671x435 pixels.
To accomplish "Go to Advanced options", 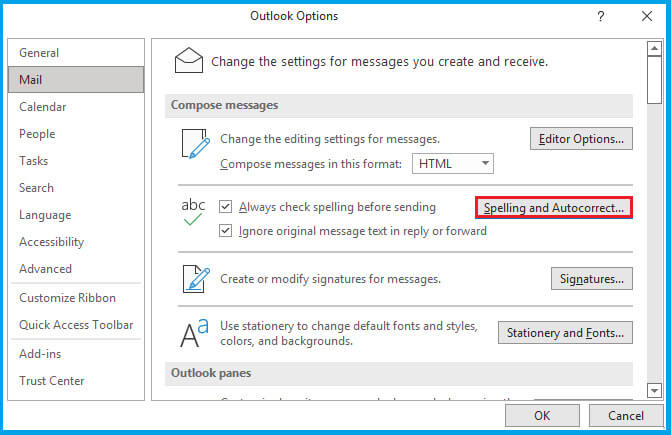I will (x=76, y=269).
